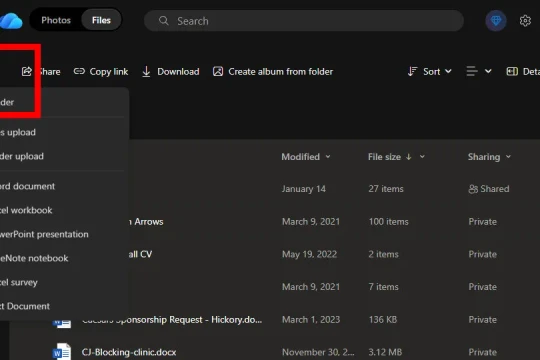Select the 'May 19, 2022' date cell
This screenshot has width=540, height=360.
pyautogui.click(x=309, y=254)
